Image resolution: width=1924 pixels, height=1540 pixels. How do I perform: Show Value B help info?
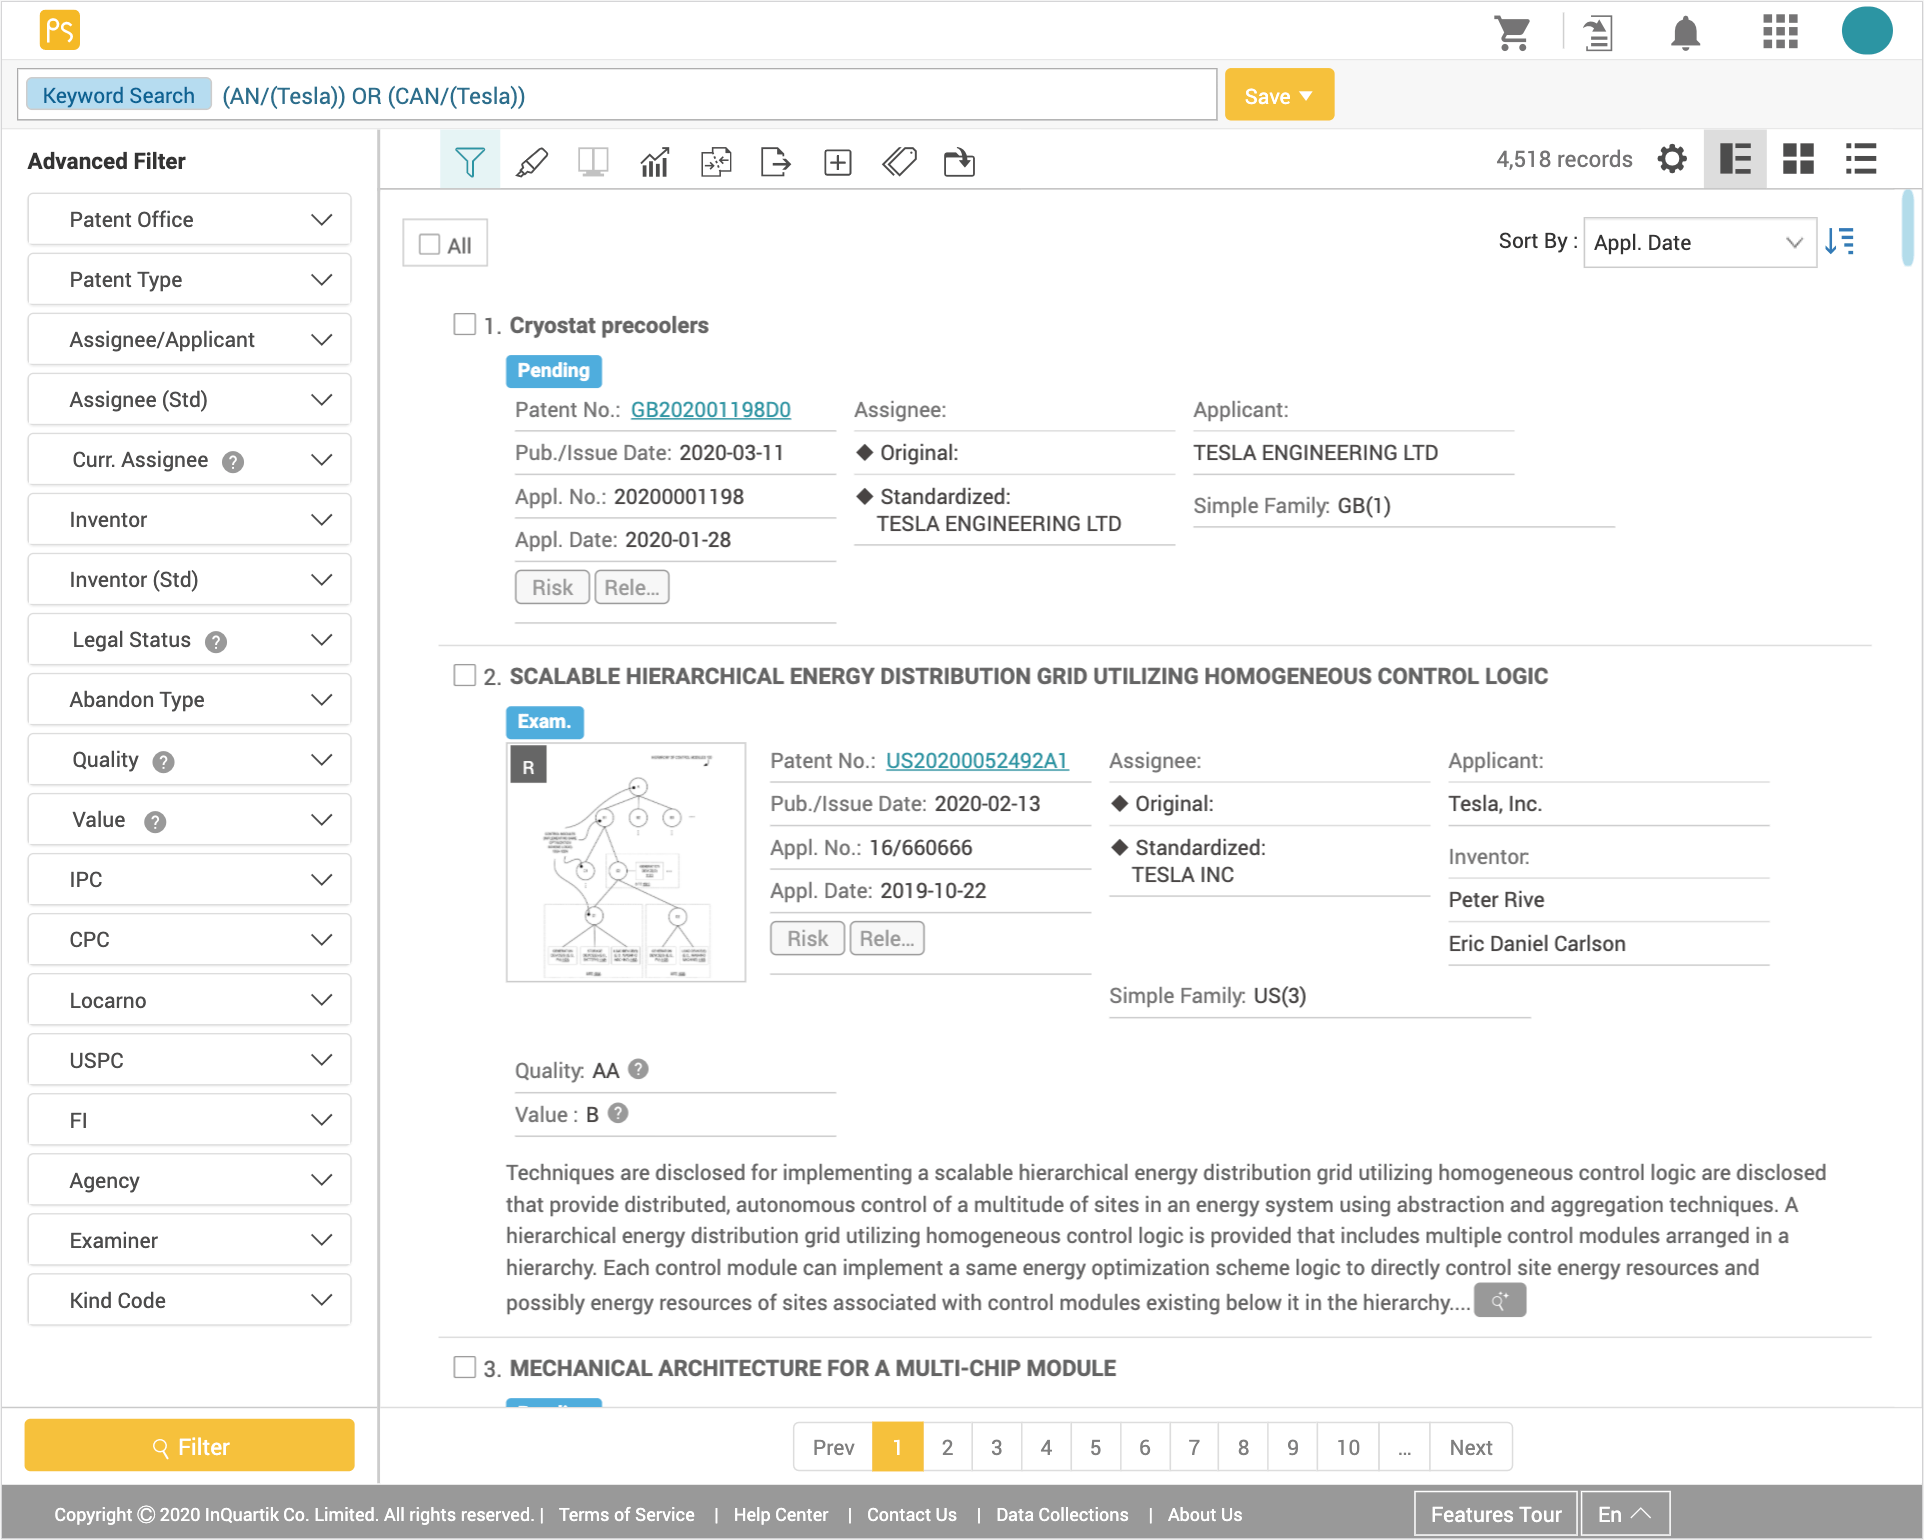pos(618,1113)
